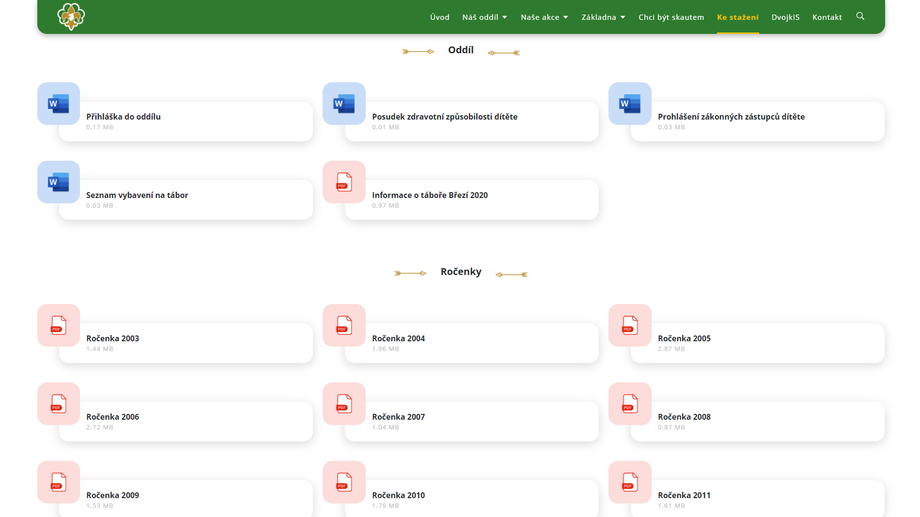Click the scout logo in header

click(71, 16)
